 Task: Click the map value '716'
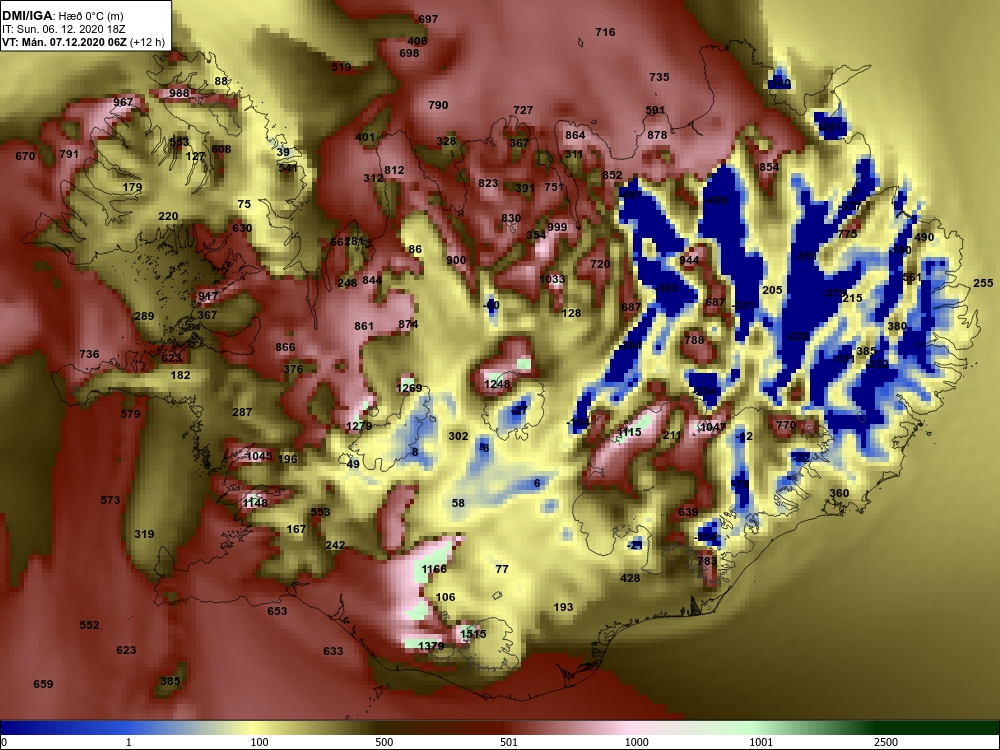coord(605,32)
